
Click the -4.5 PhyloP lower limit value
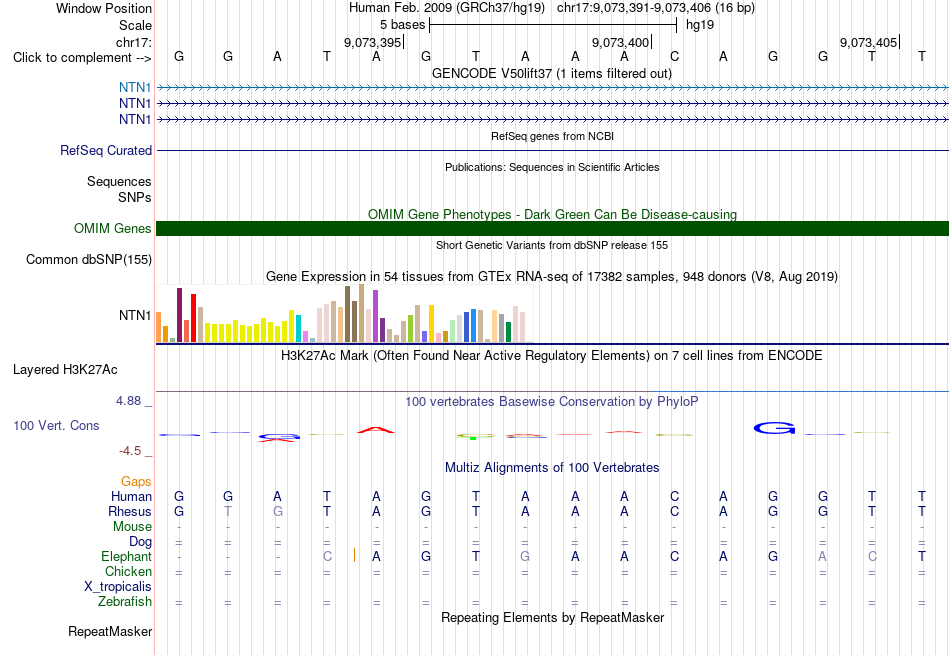coord(130,451)
